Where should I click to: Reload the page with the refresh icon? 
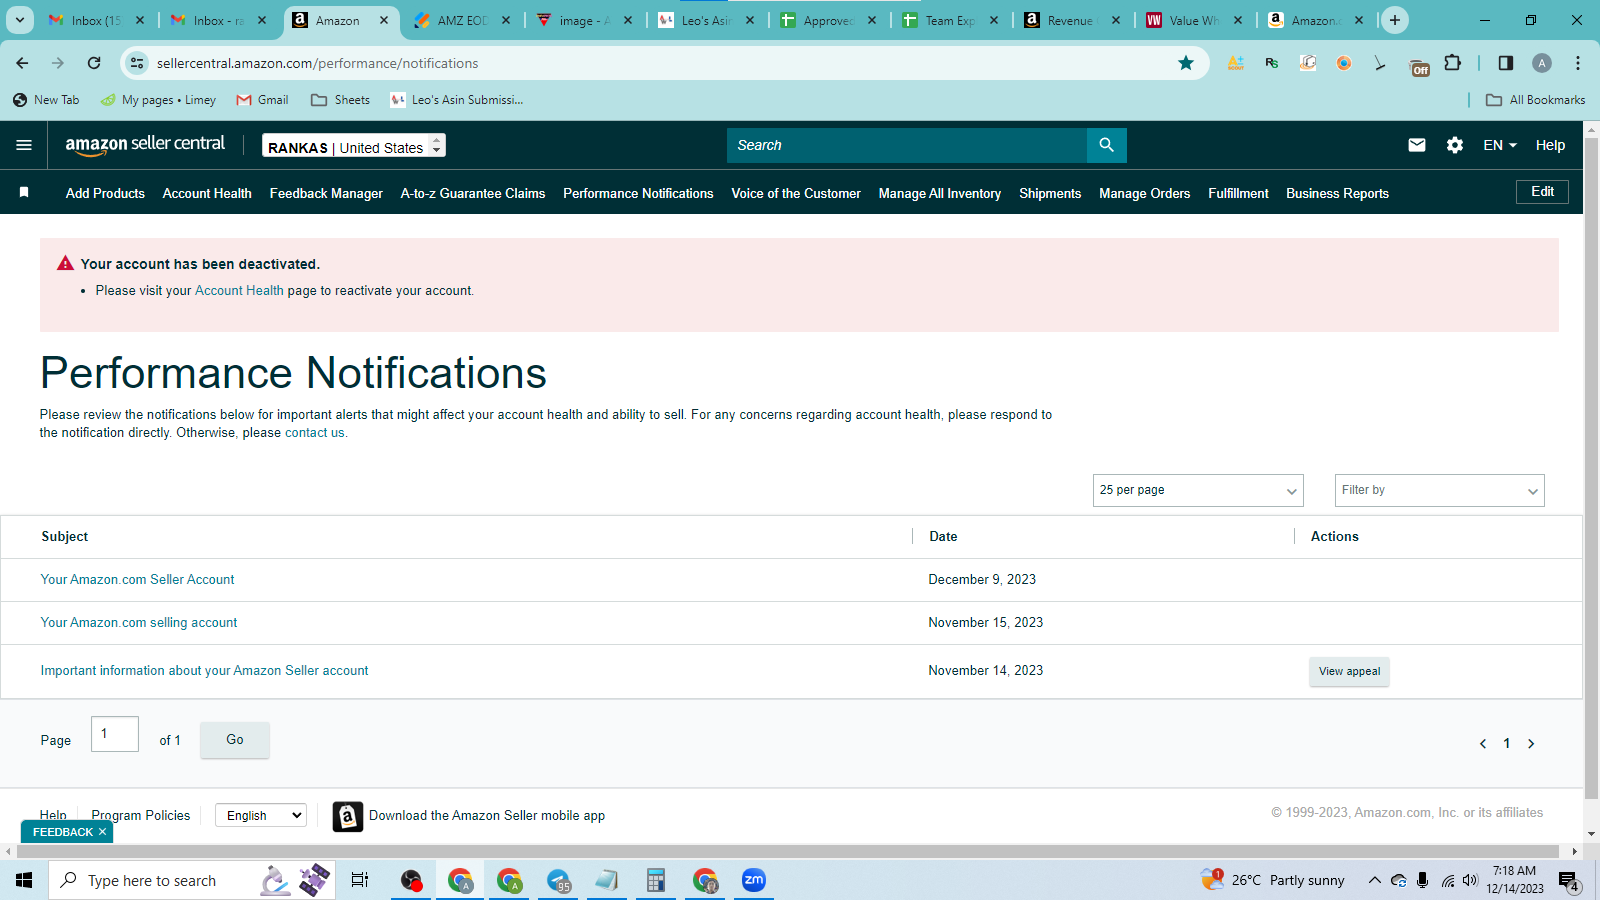[94, 63]
